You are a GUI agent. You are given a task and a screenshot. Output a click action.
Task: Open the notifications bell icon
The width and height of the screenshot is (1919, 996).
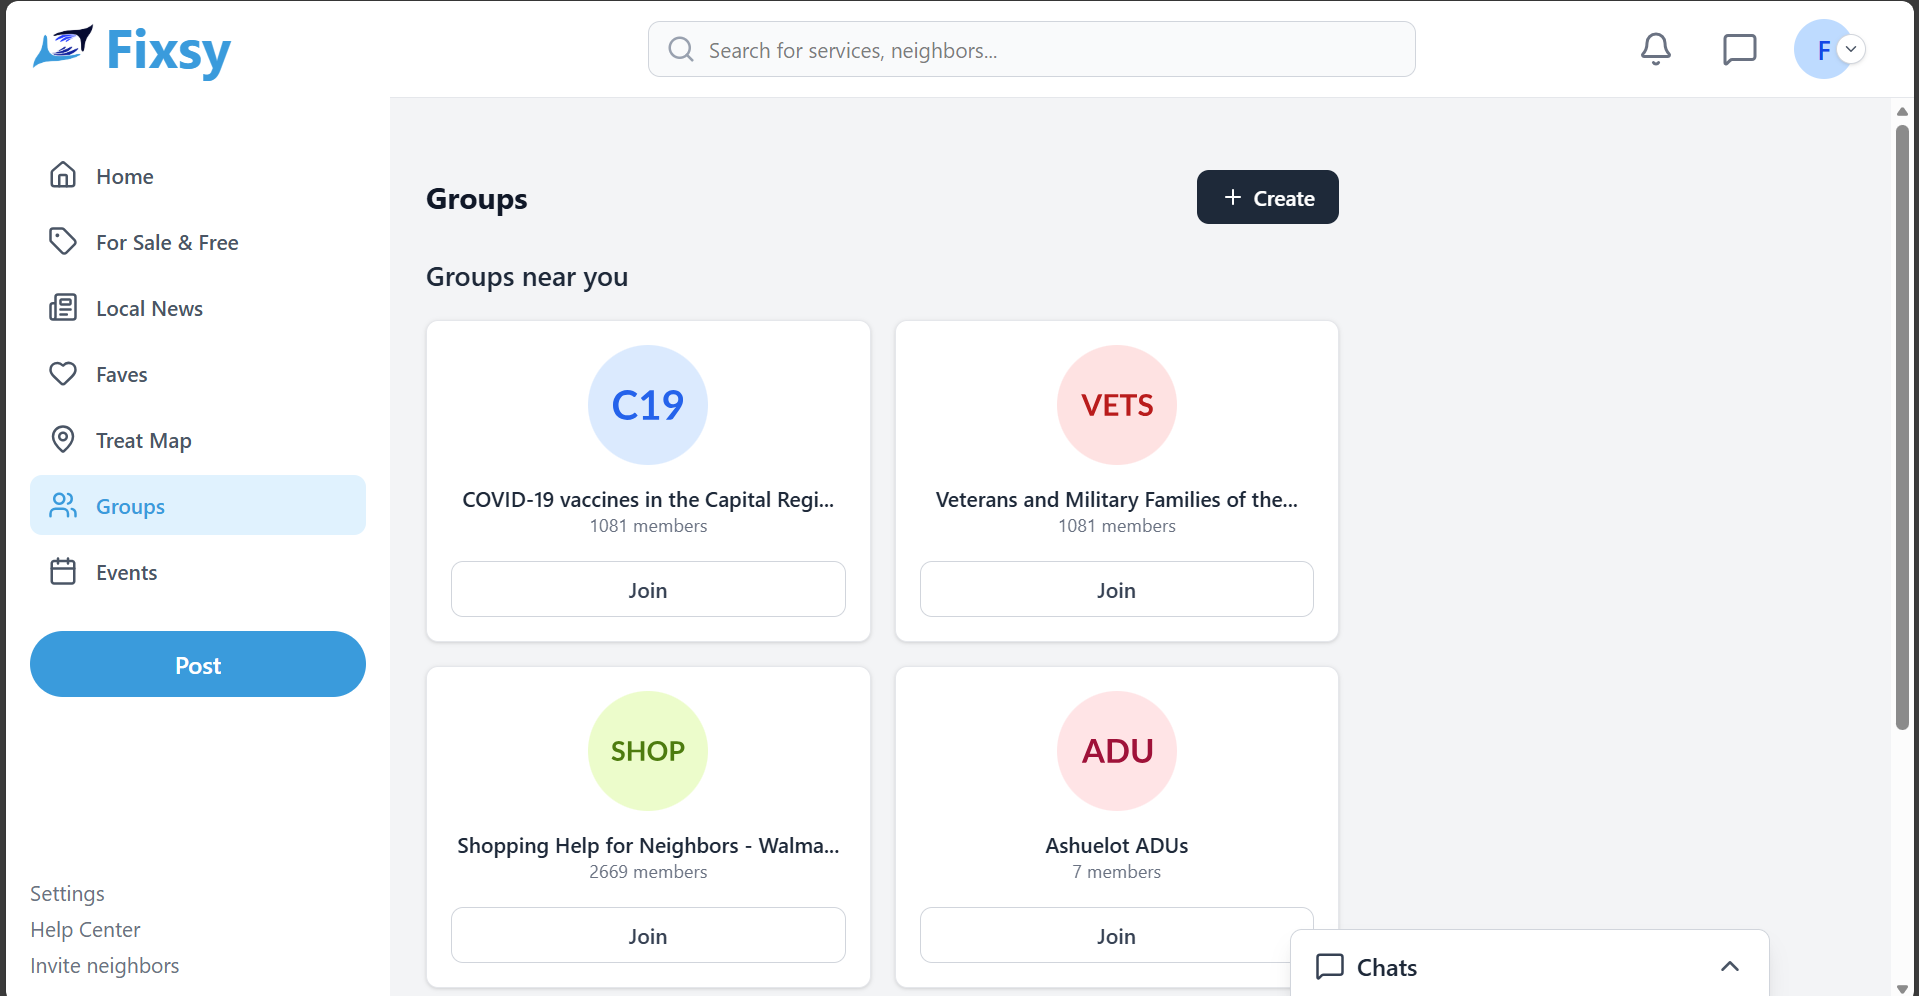[x=1655, y=49]
